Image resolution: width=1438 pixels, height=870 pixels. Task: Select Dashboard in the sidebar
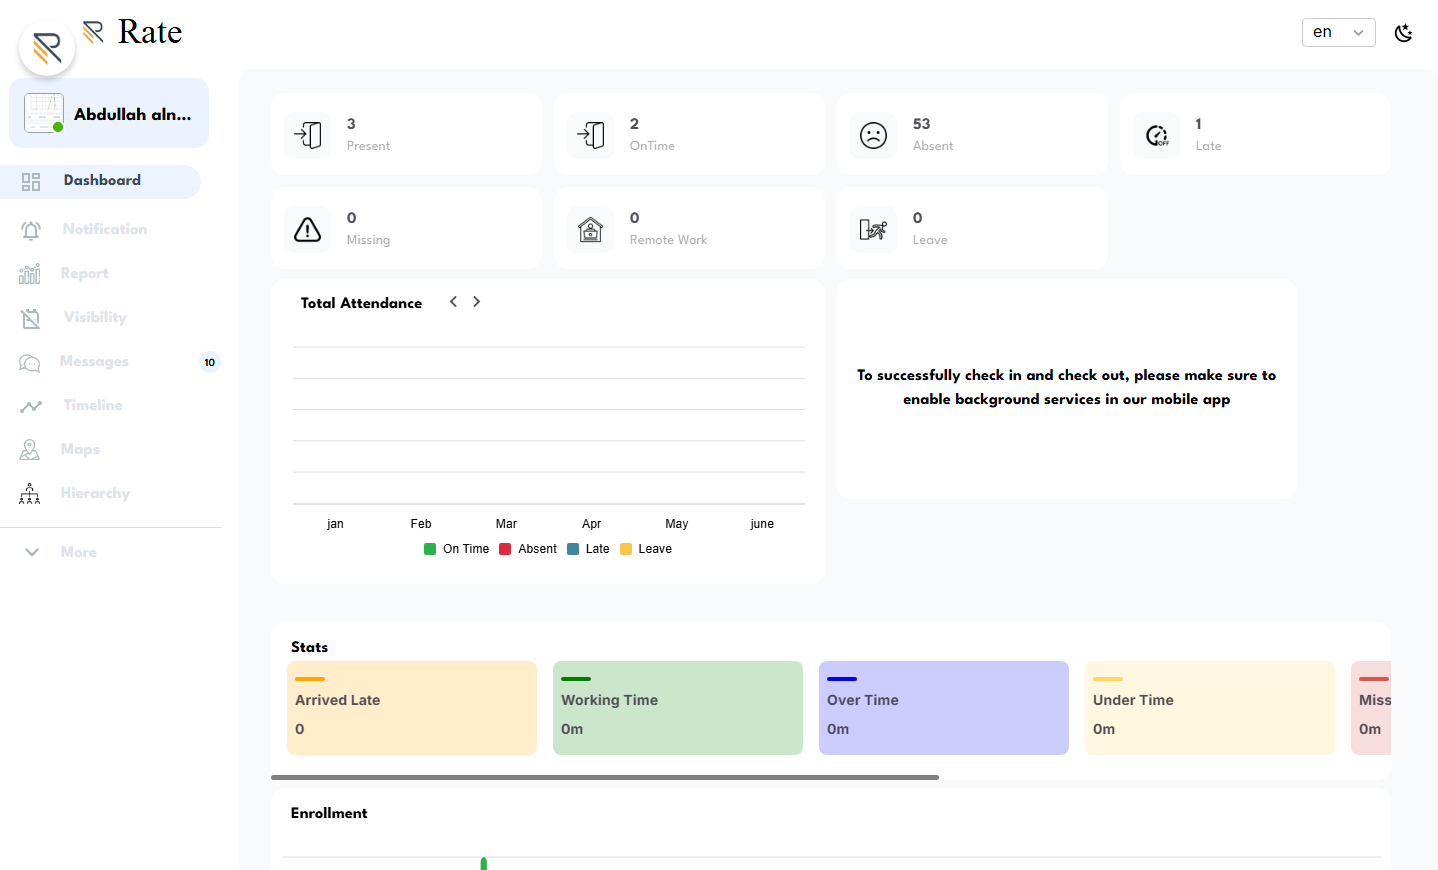point(101,181)
